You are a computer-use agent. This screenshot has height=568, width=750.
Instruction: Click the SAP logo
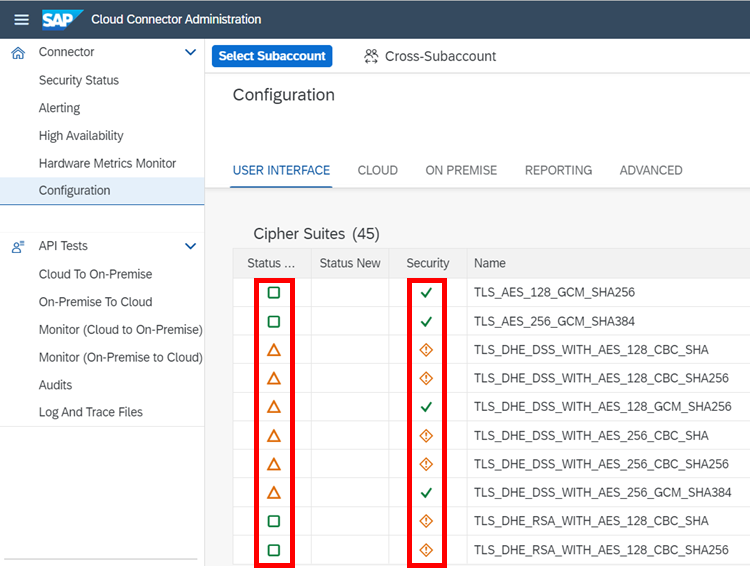(x=62, y=20)
